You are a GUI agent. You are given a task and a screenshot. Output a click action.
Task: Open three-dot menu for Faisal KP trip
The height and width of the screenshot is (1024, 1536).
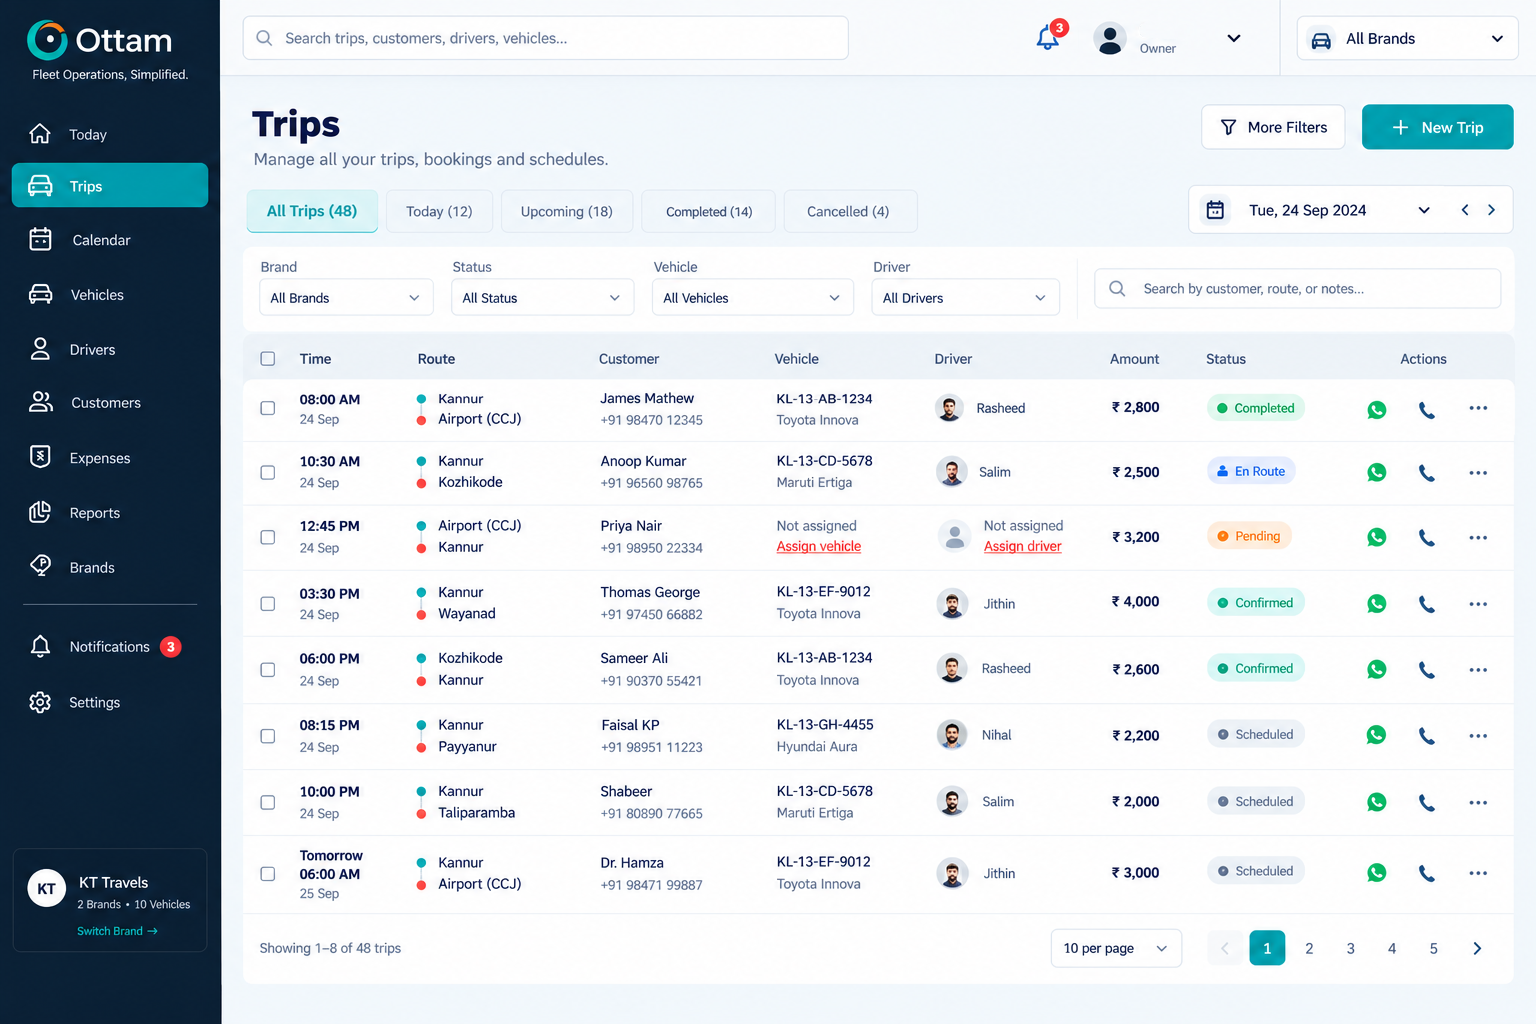[1478, 736]
